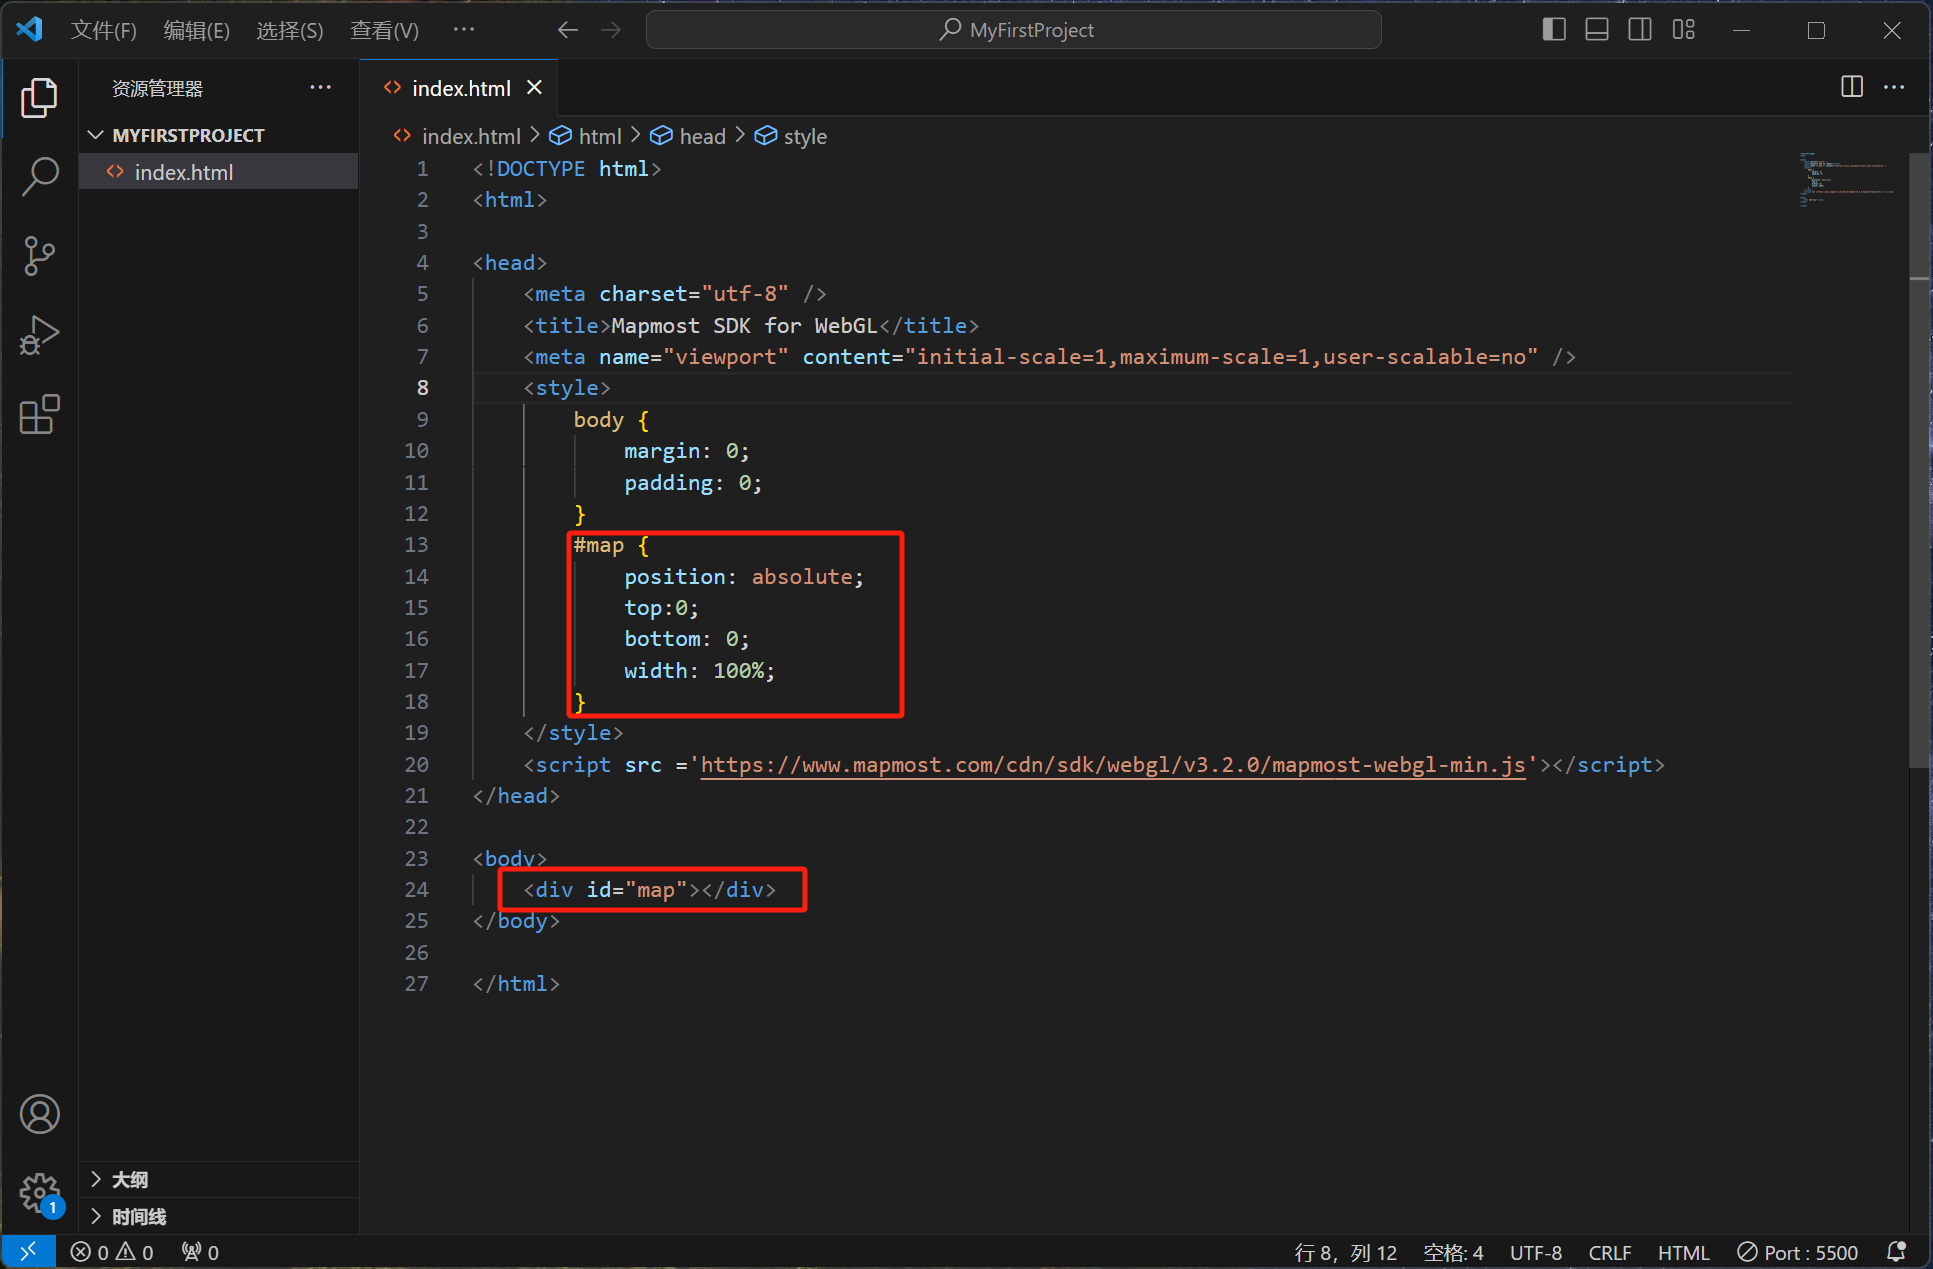Toggle the primary side bar layout icon
Image resolution: width=1933 pixels, height=1269 pixels.
click(x=1554, y=30)
